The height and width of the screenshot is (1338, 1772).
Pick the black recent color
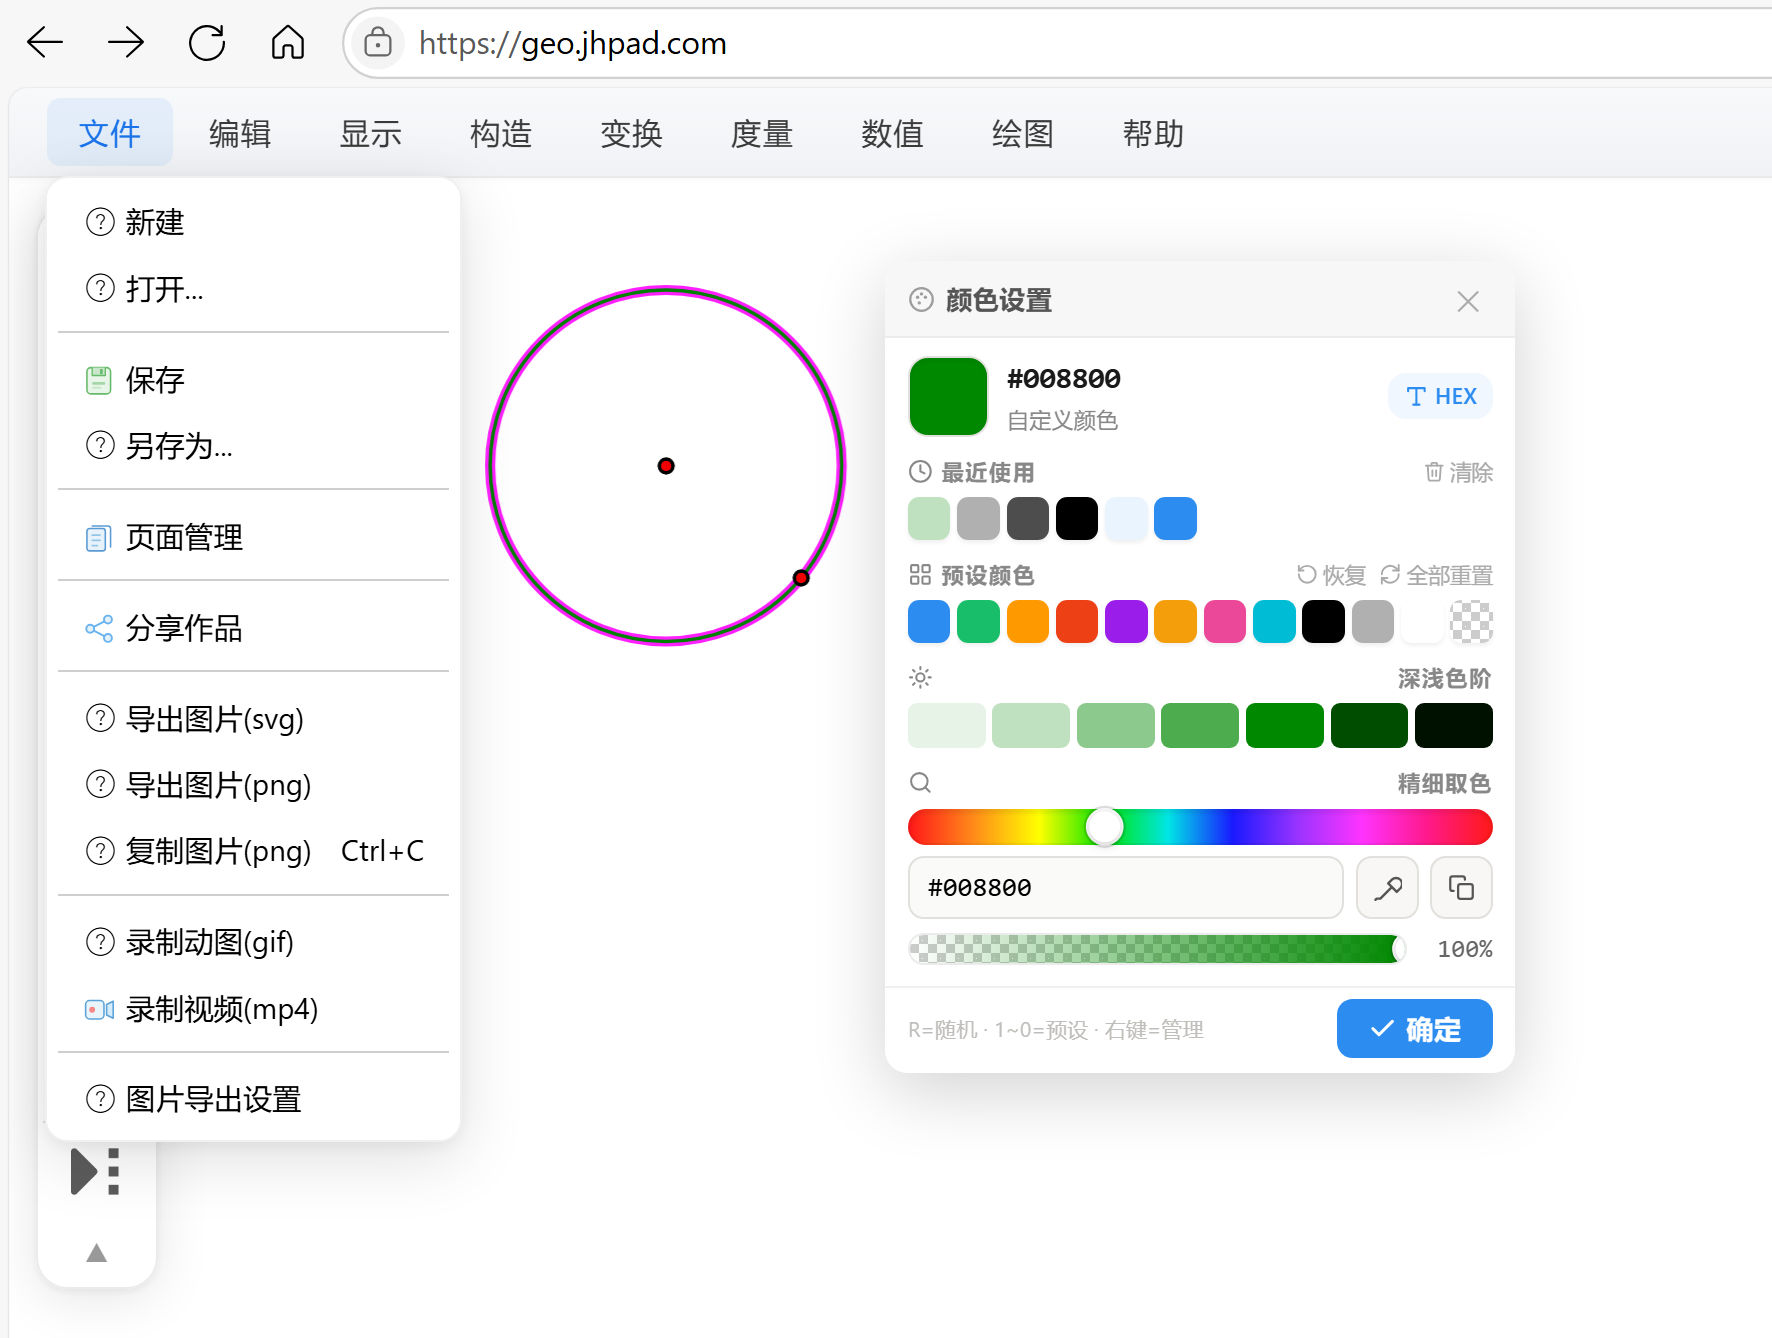pyautogui.click(x=1077, y=518)
